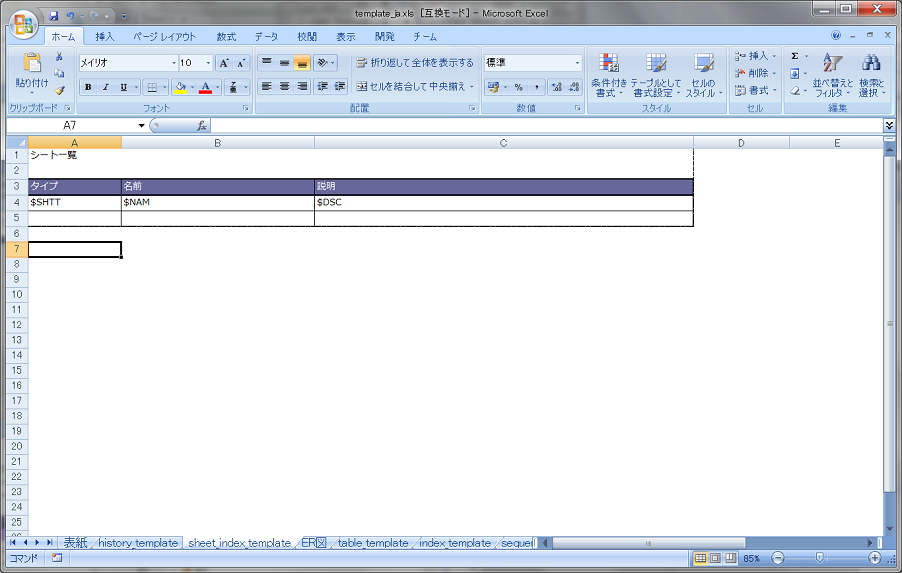Apply yellow fill color swatch

point(180,87)
